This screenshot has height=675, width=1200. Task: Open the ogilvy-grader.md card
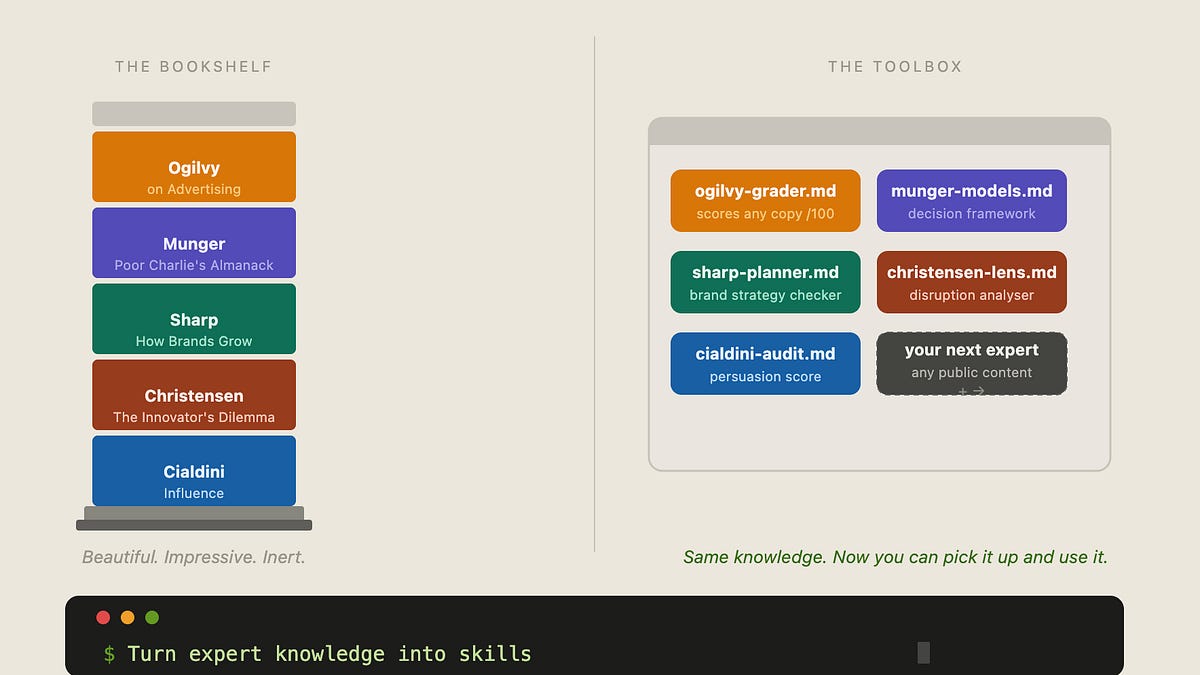(x=766, y=201)
